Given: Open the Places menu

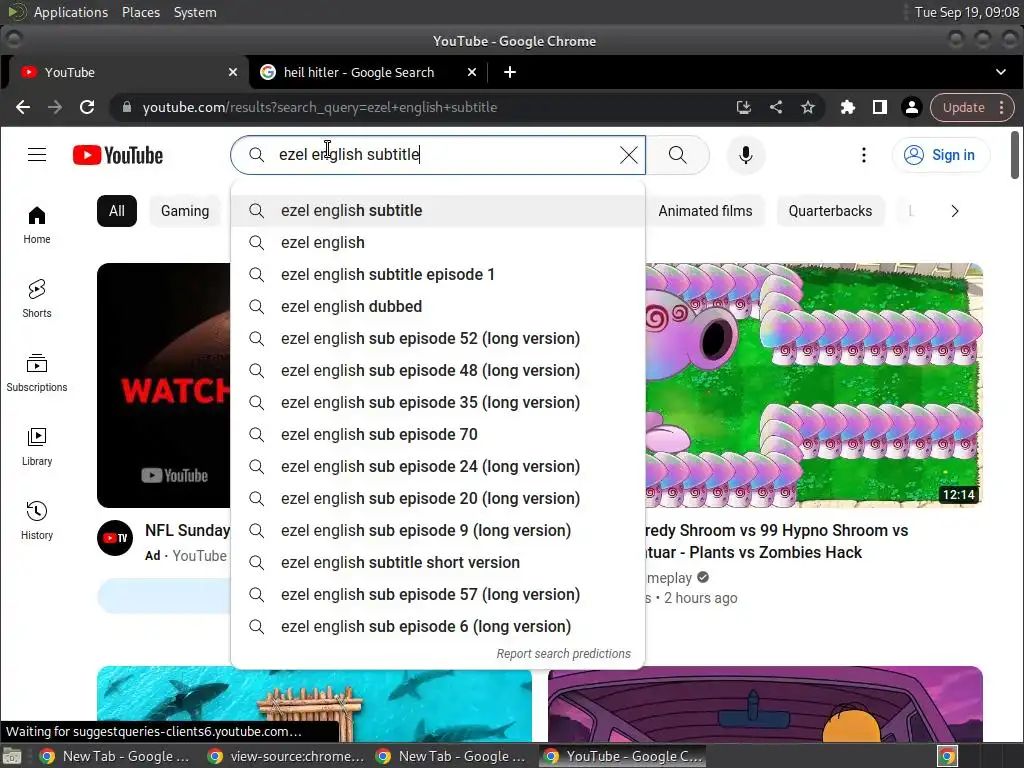Looking at the screenshot, I should [140, 12].
